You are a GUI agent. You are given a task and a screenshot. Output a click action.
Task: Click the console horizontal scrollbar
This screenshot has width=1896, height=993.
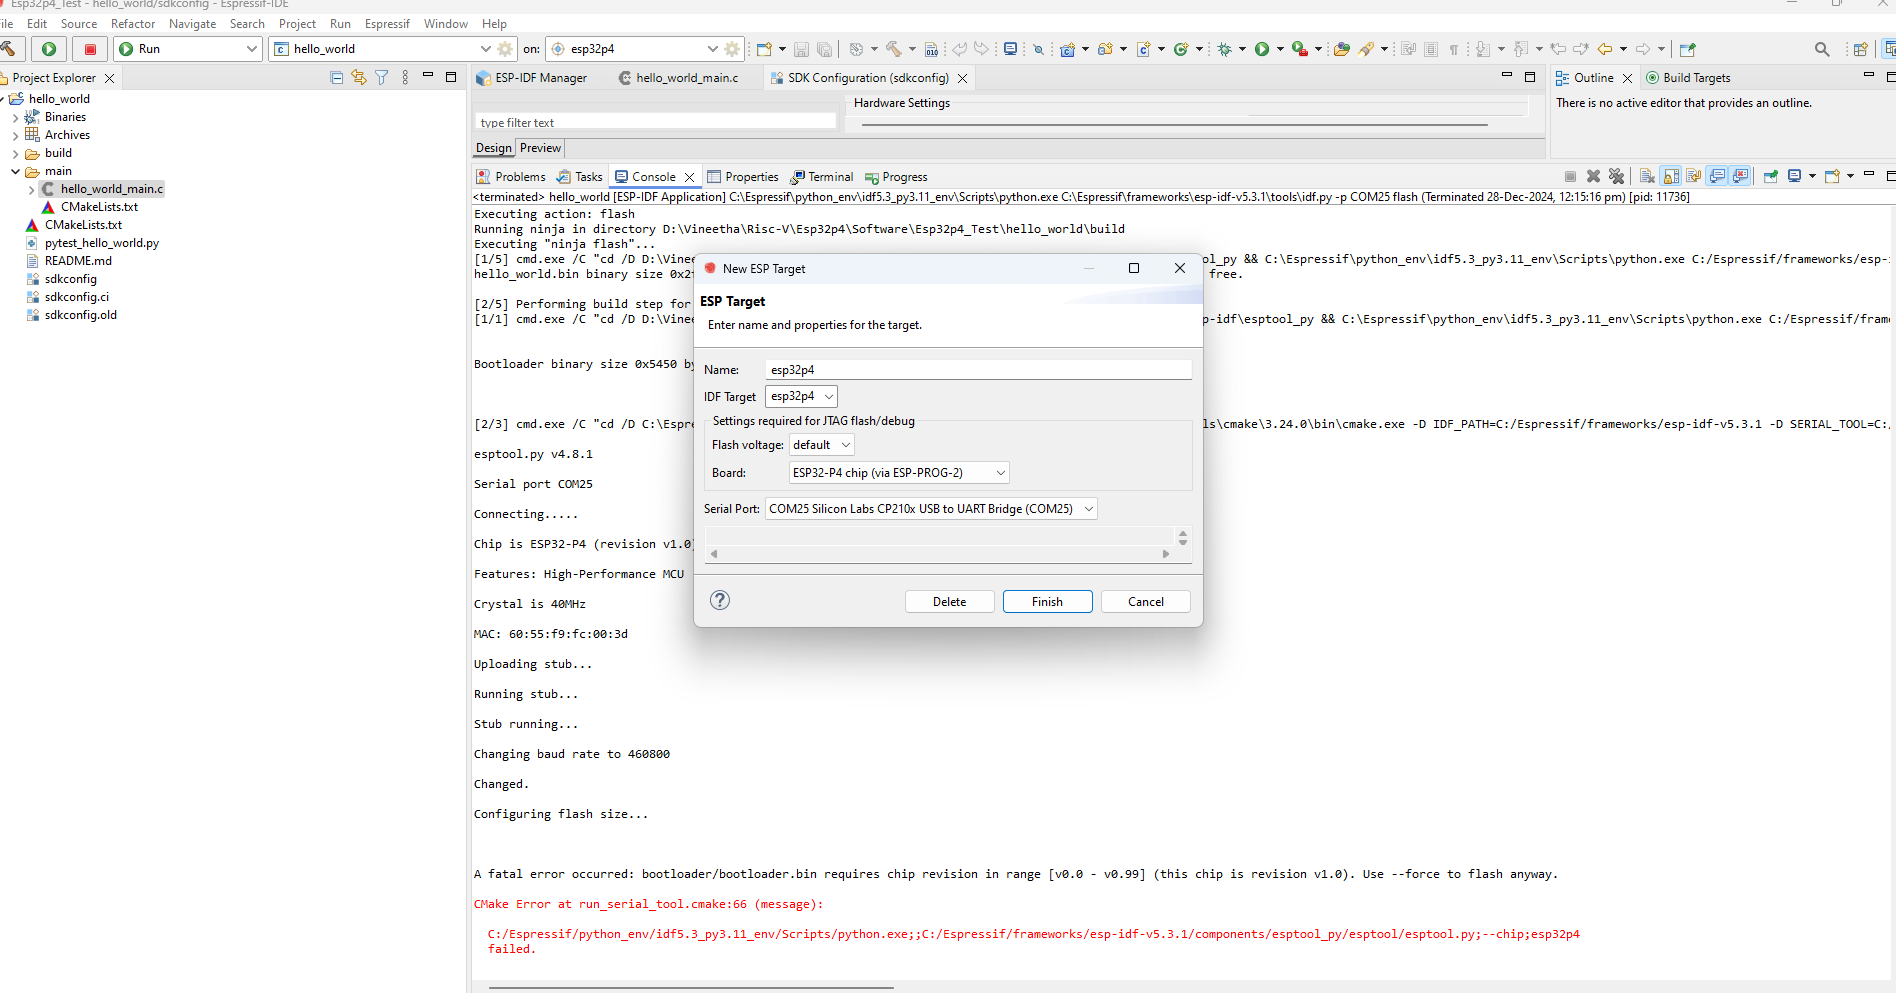point(690,987)
